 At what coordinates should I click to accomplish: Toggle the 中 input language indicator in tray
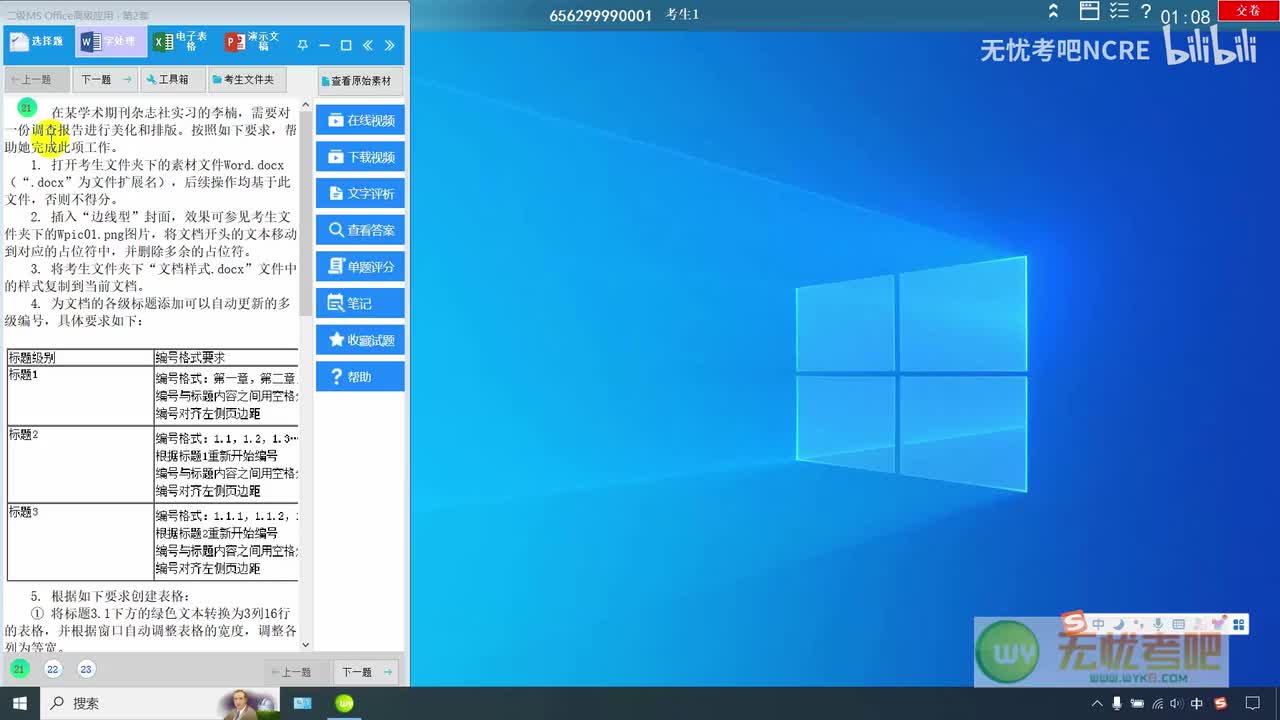point(1197,704)
